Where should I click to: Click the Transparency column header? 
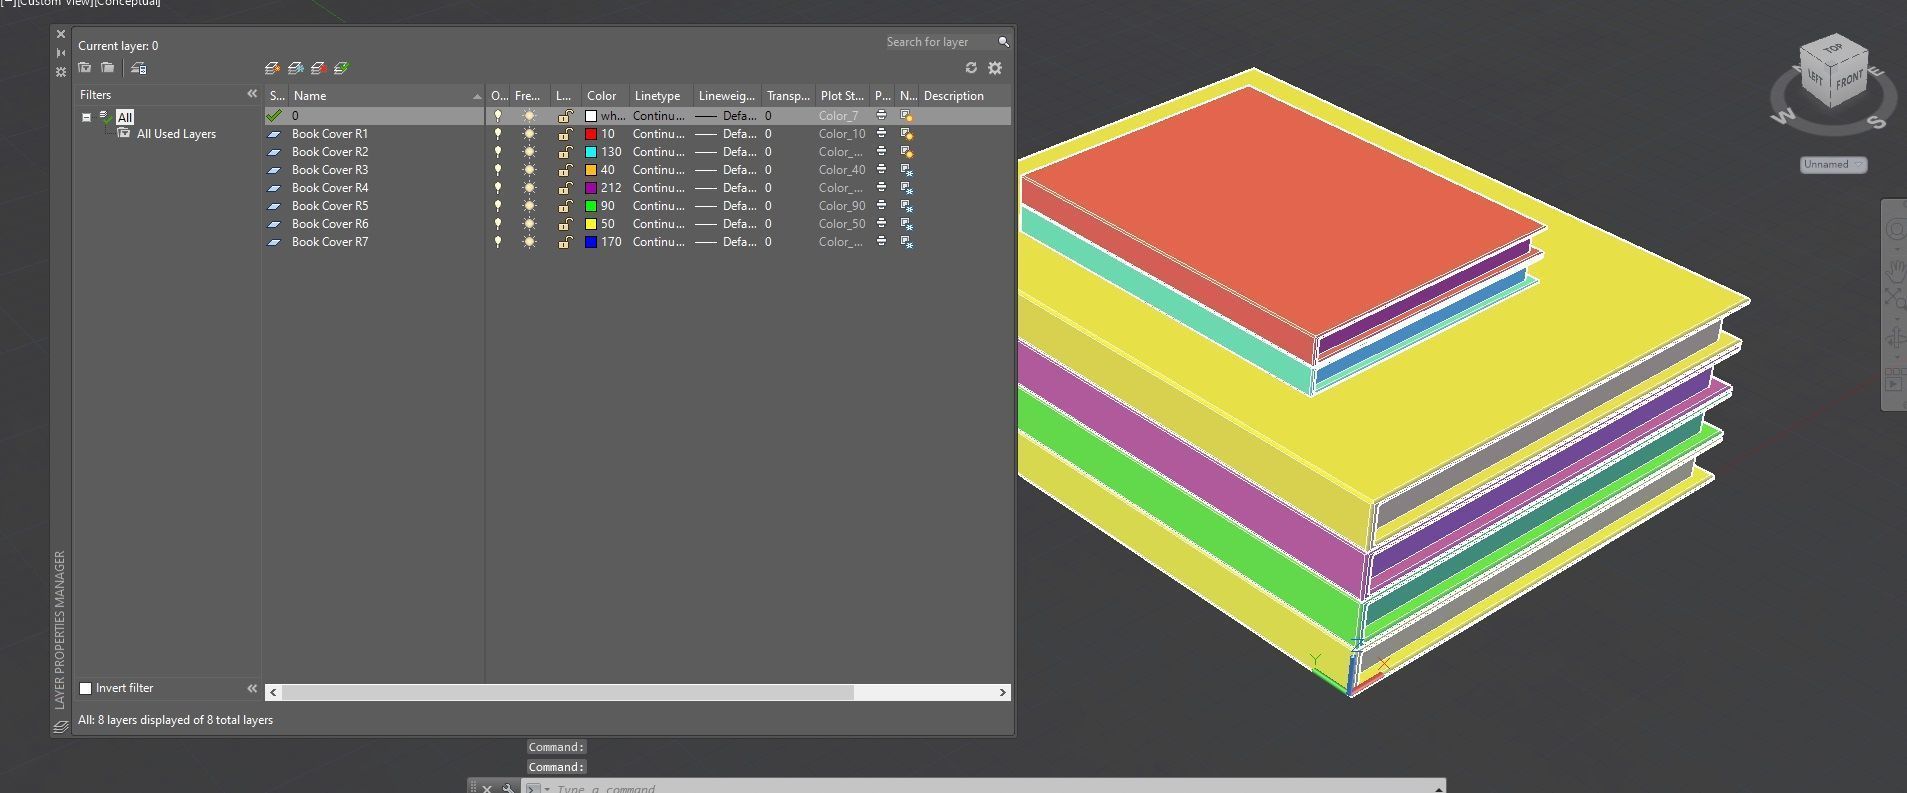click(788, 96)
